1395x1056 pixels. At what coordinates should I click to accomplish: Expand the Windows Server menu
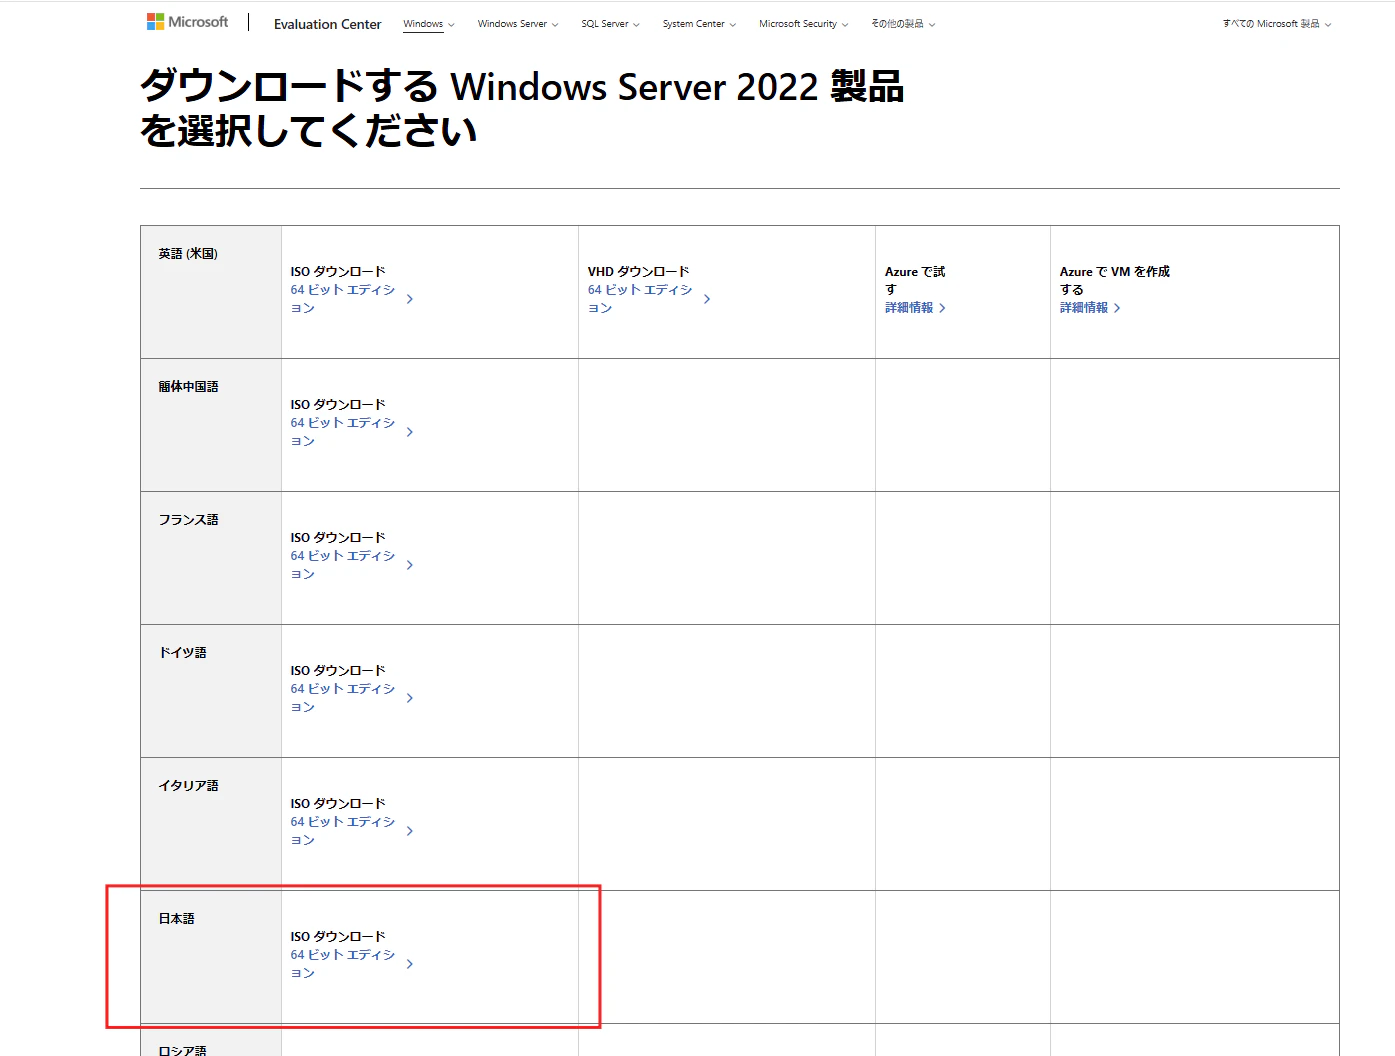coord(518,24)
